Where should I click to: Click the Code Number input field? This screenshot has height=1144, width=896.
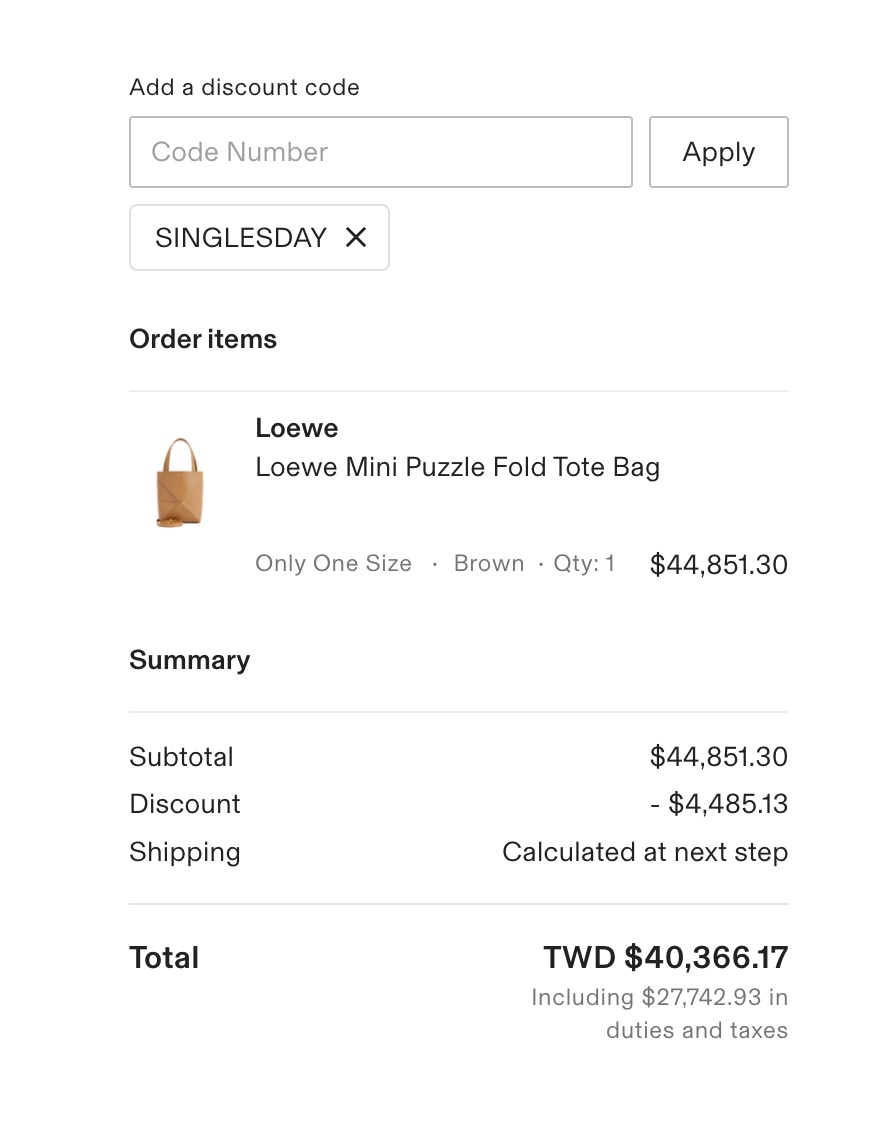pyautogui.click(x=380, y=152)
